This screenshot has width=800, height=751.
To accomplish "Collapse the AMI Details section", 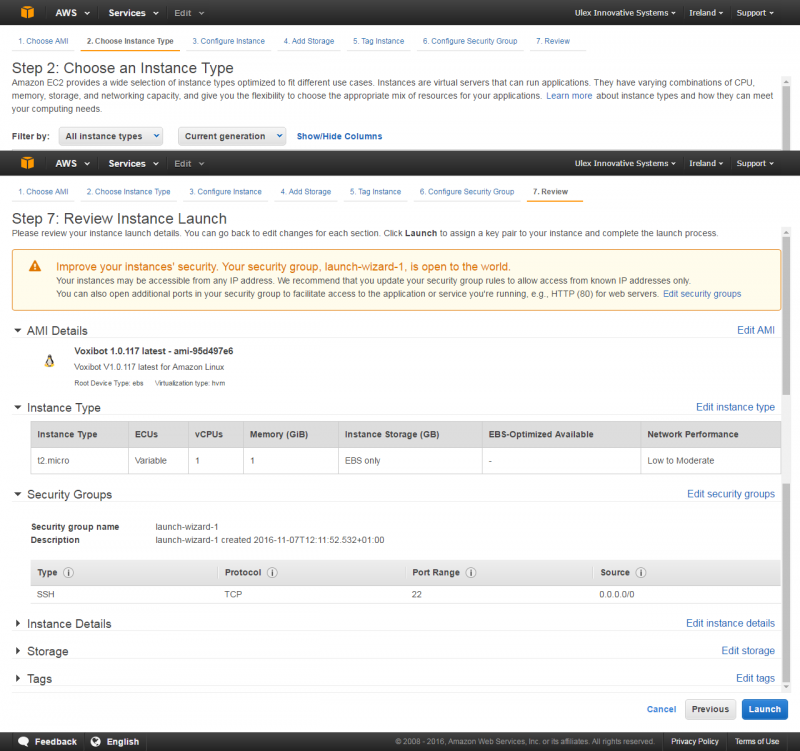I will (18, 331).
